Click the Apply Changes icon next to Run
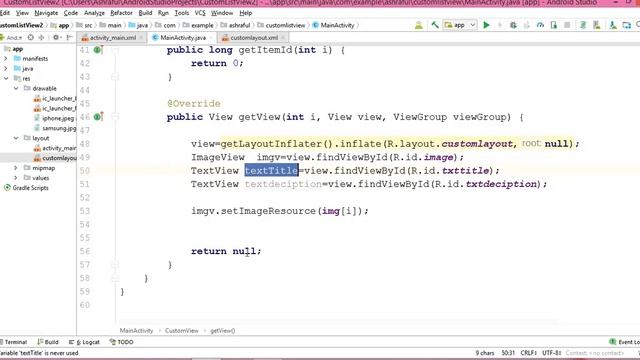Viewport: 640px width, 360px height. (x=500, y=25)
